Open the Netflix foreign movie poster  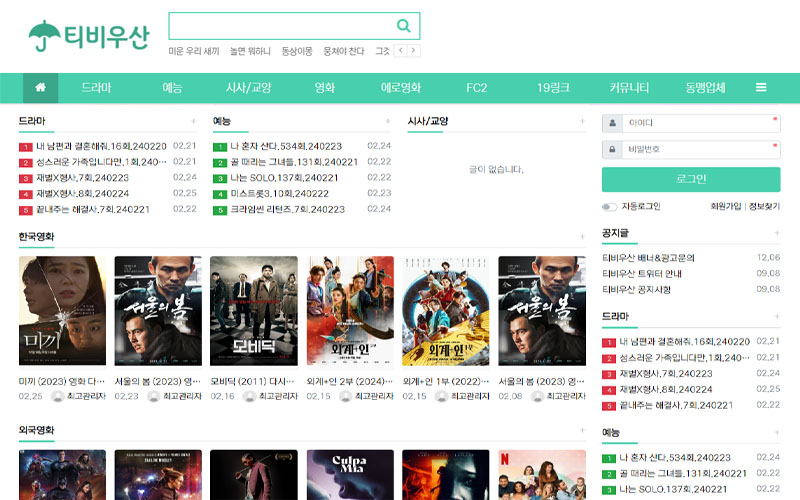(542, 474)
